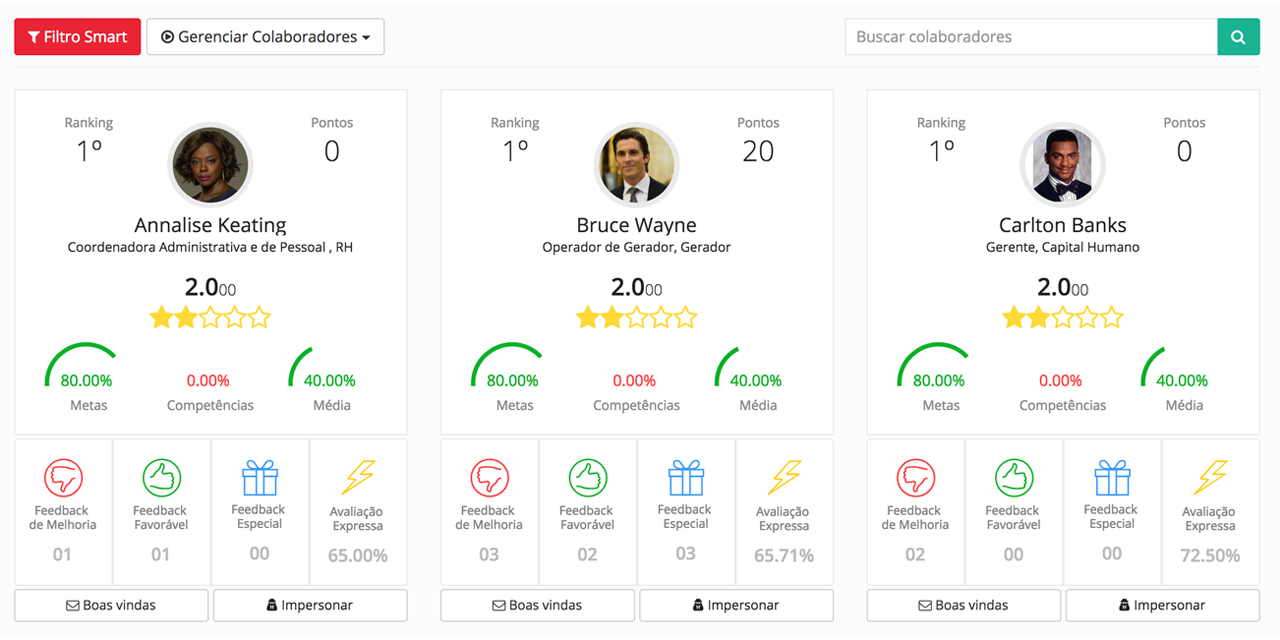
Task: Select the fifth star for Carlton Banks
Action: 1112,317
